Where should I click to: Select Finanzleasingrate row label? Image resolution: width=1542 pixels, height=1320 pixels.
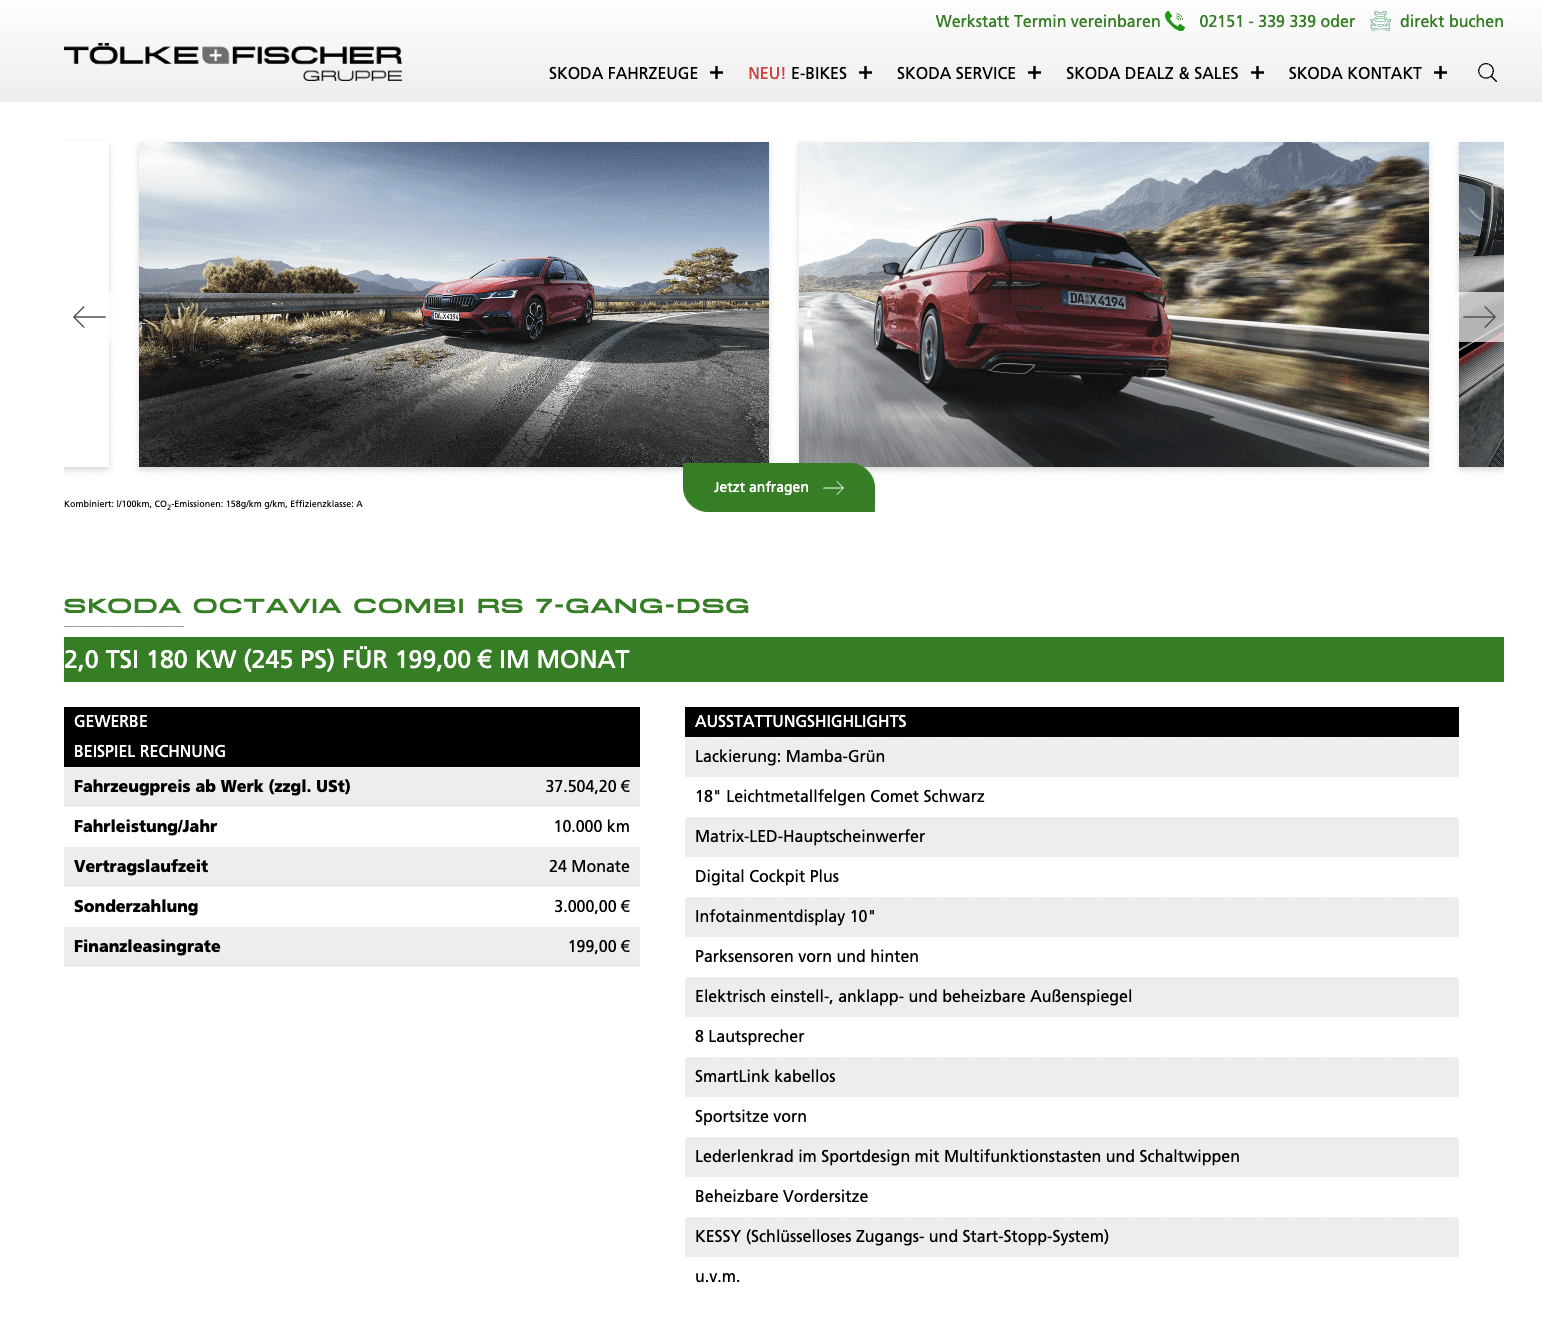tap(147, 946)
